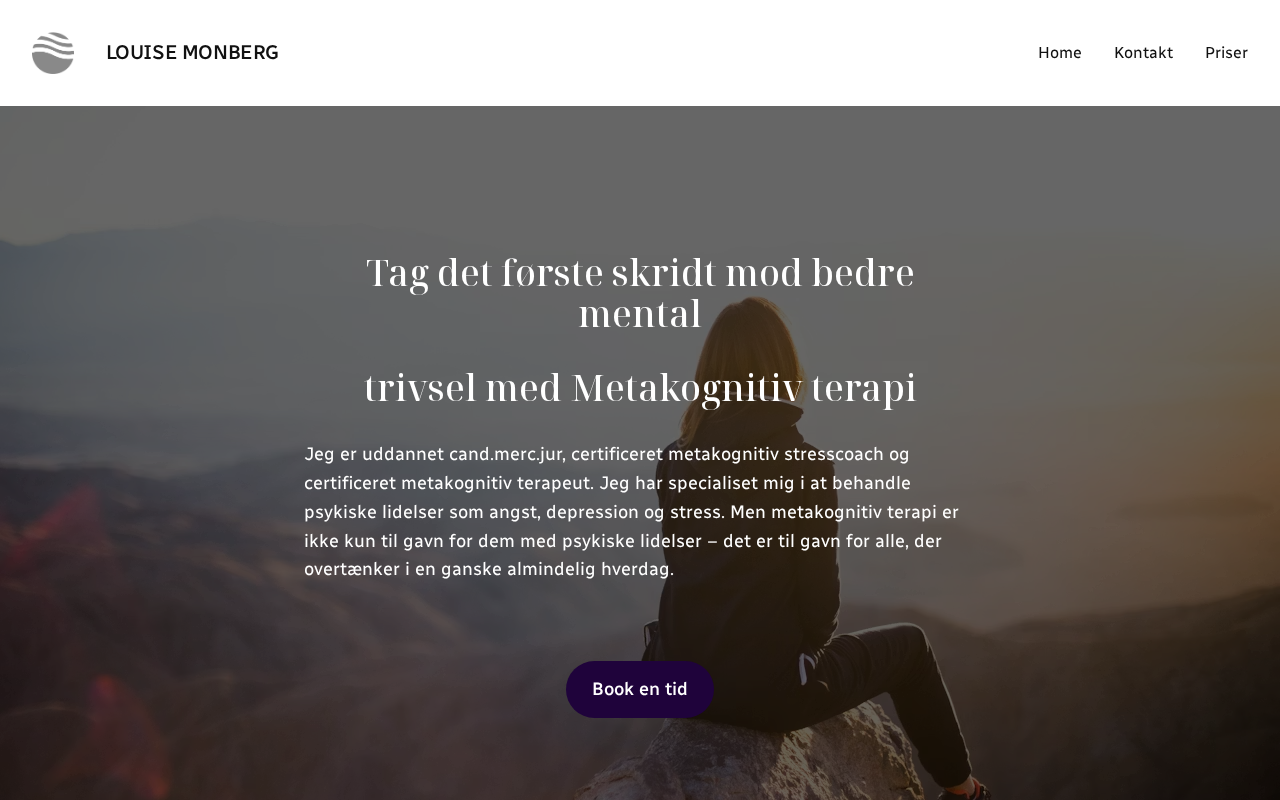Click the heading line 'Tag det første skridt'
Image resolution: width=1280 pixels, height=800 pixels.
pos(540,273)
